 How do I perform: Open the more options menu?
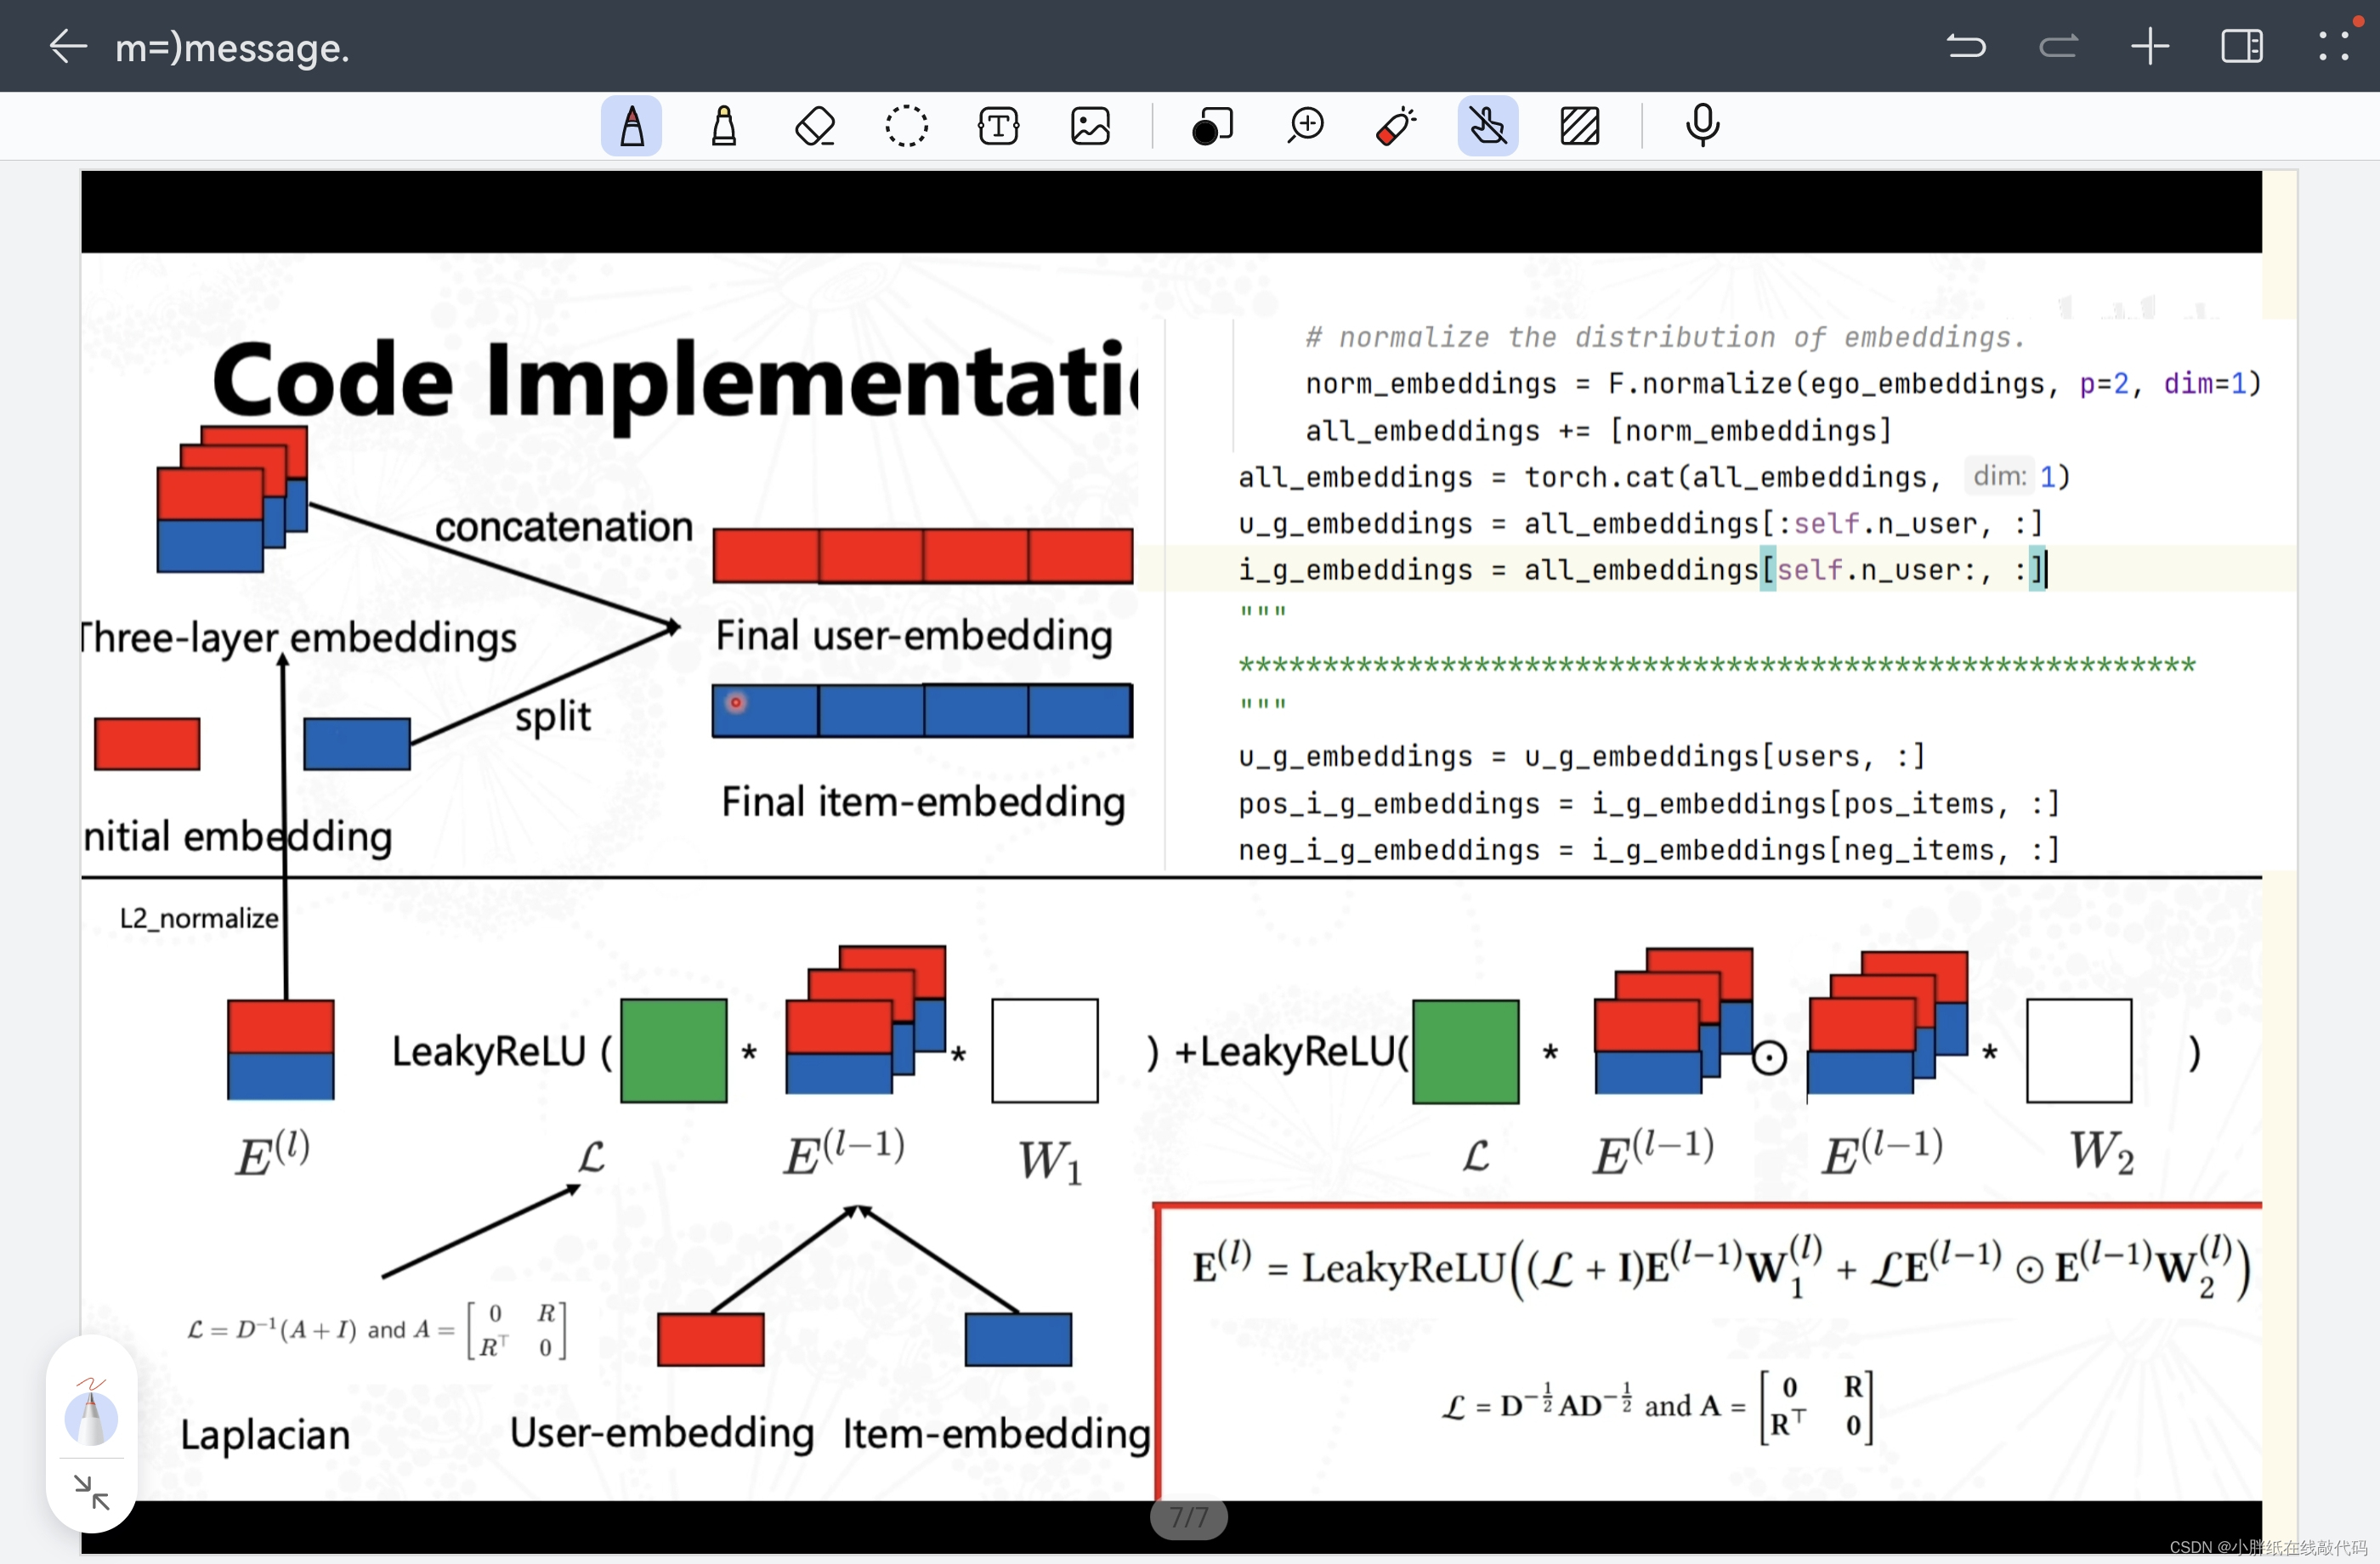(x=2333, y=46)
